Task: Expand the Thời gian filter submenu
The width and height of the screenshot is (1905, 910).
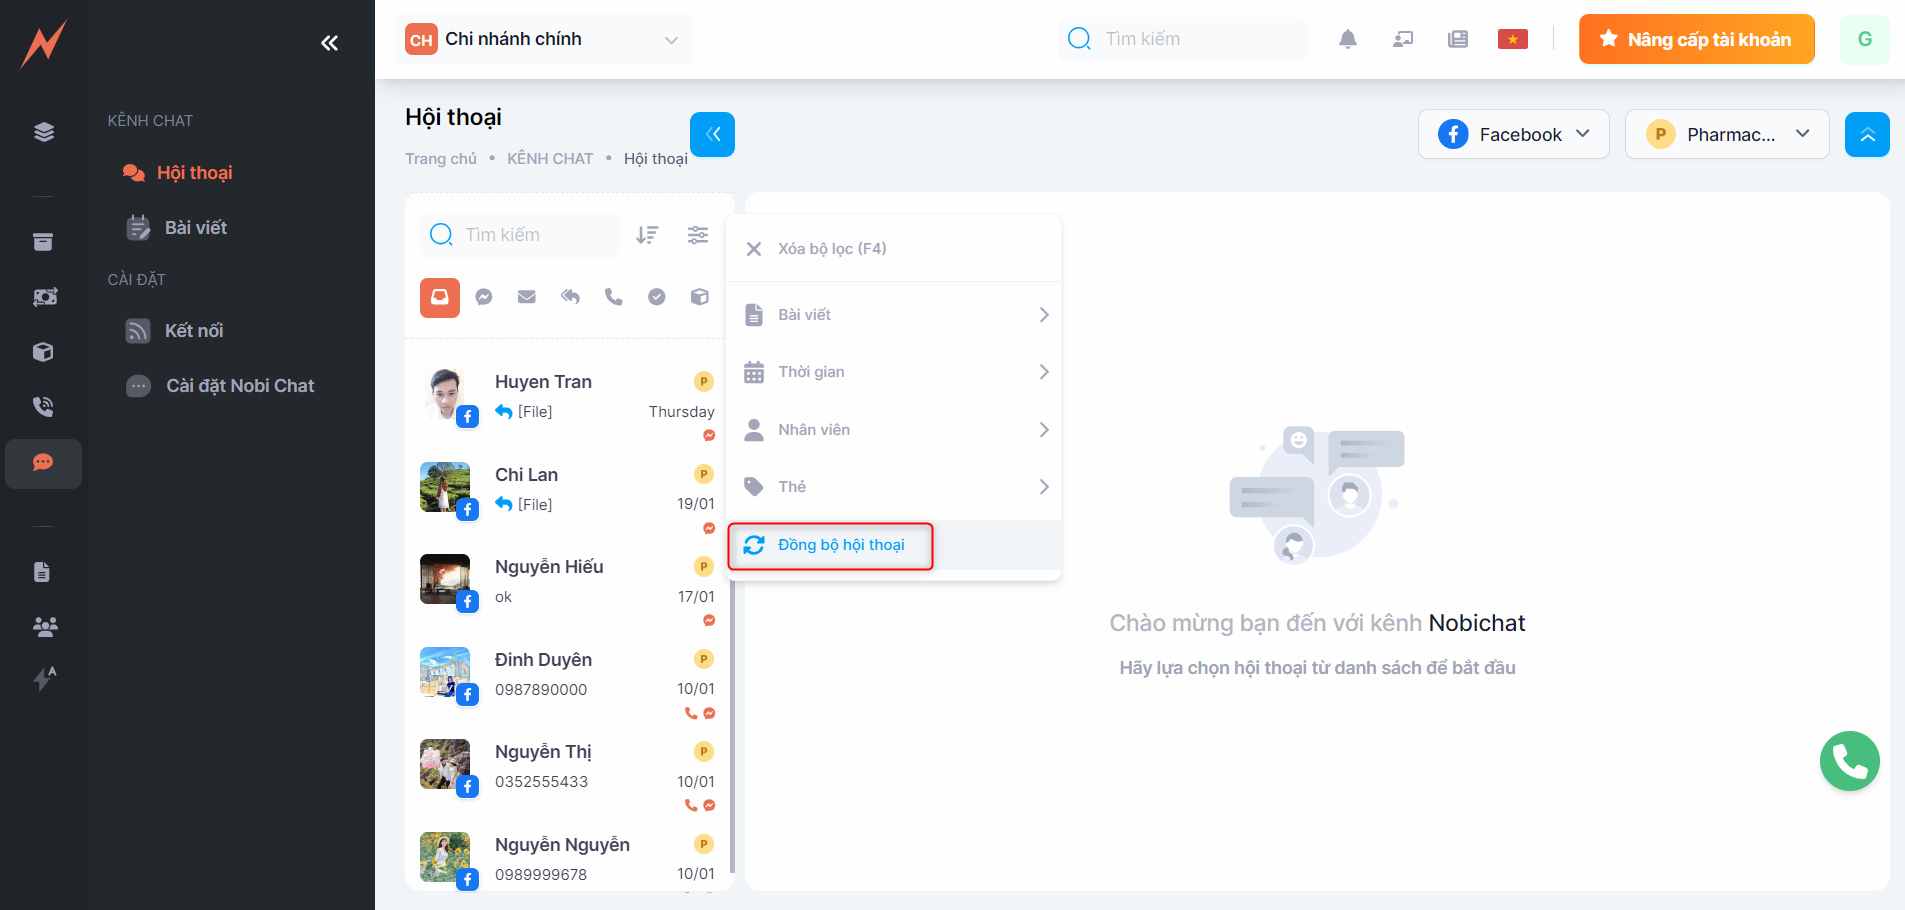Action: pyautogui.click(x=893, y=372)
